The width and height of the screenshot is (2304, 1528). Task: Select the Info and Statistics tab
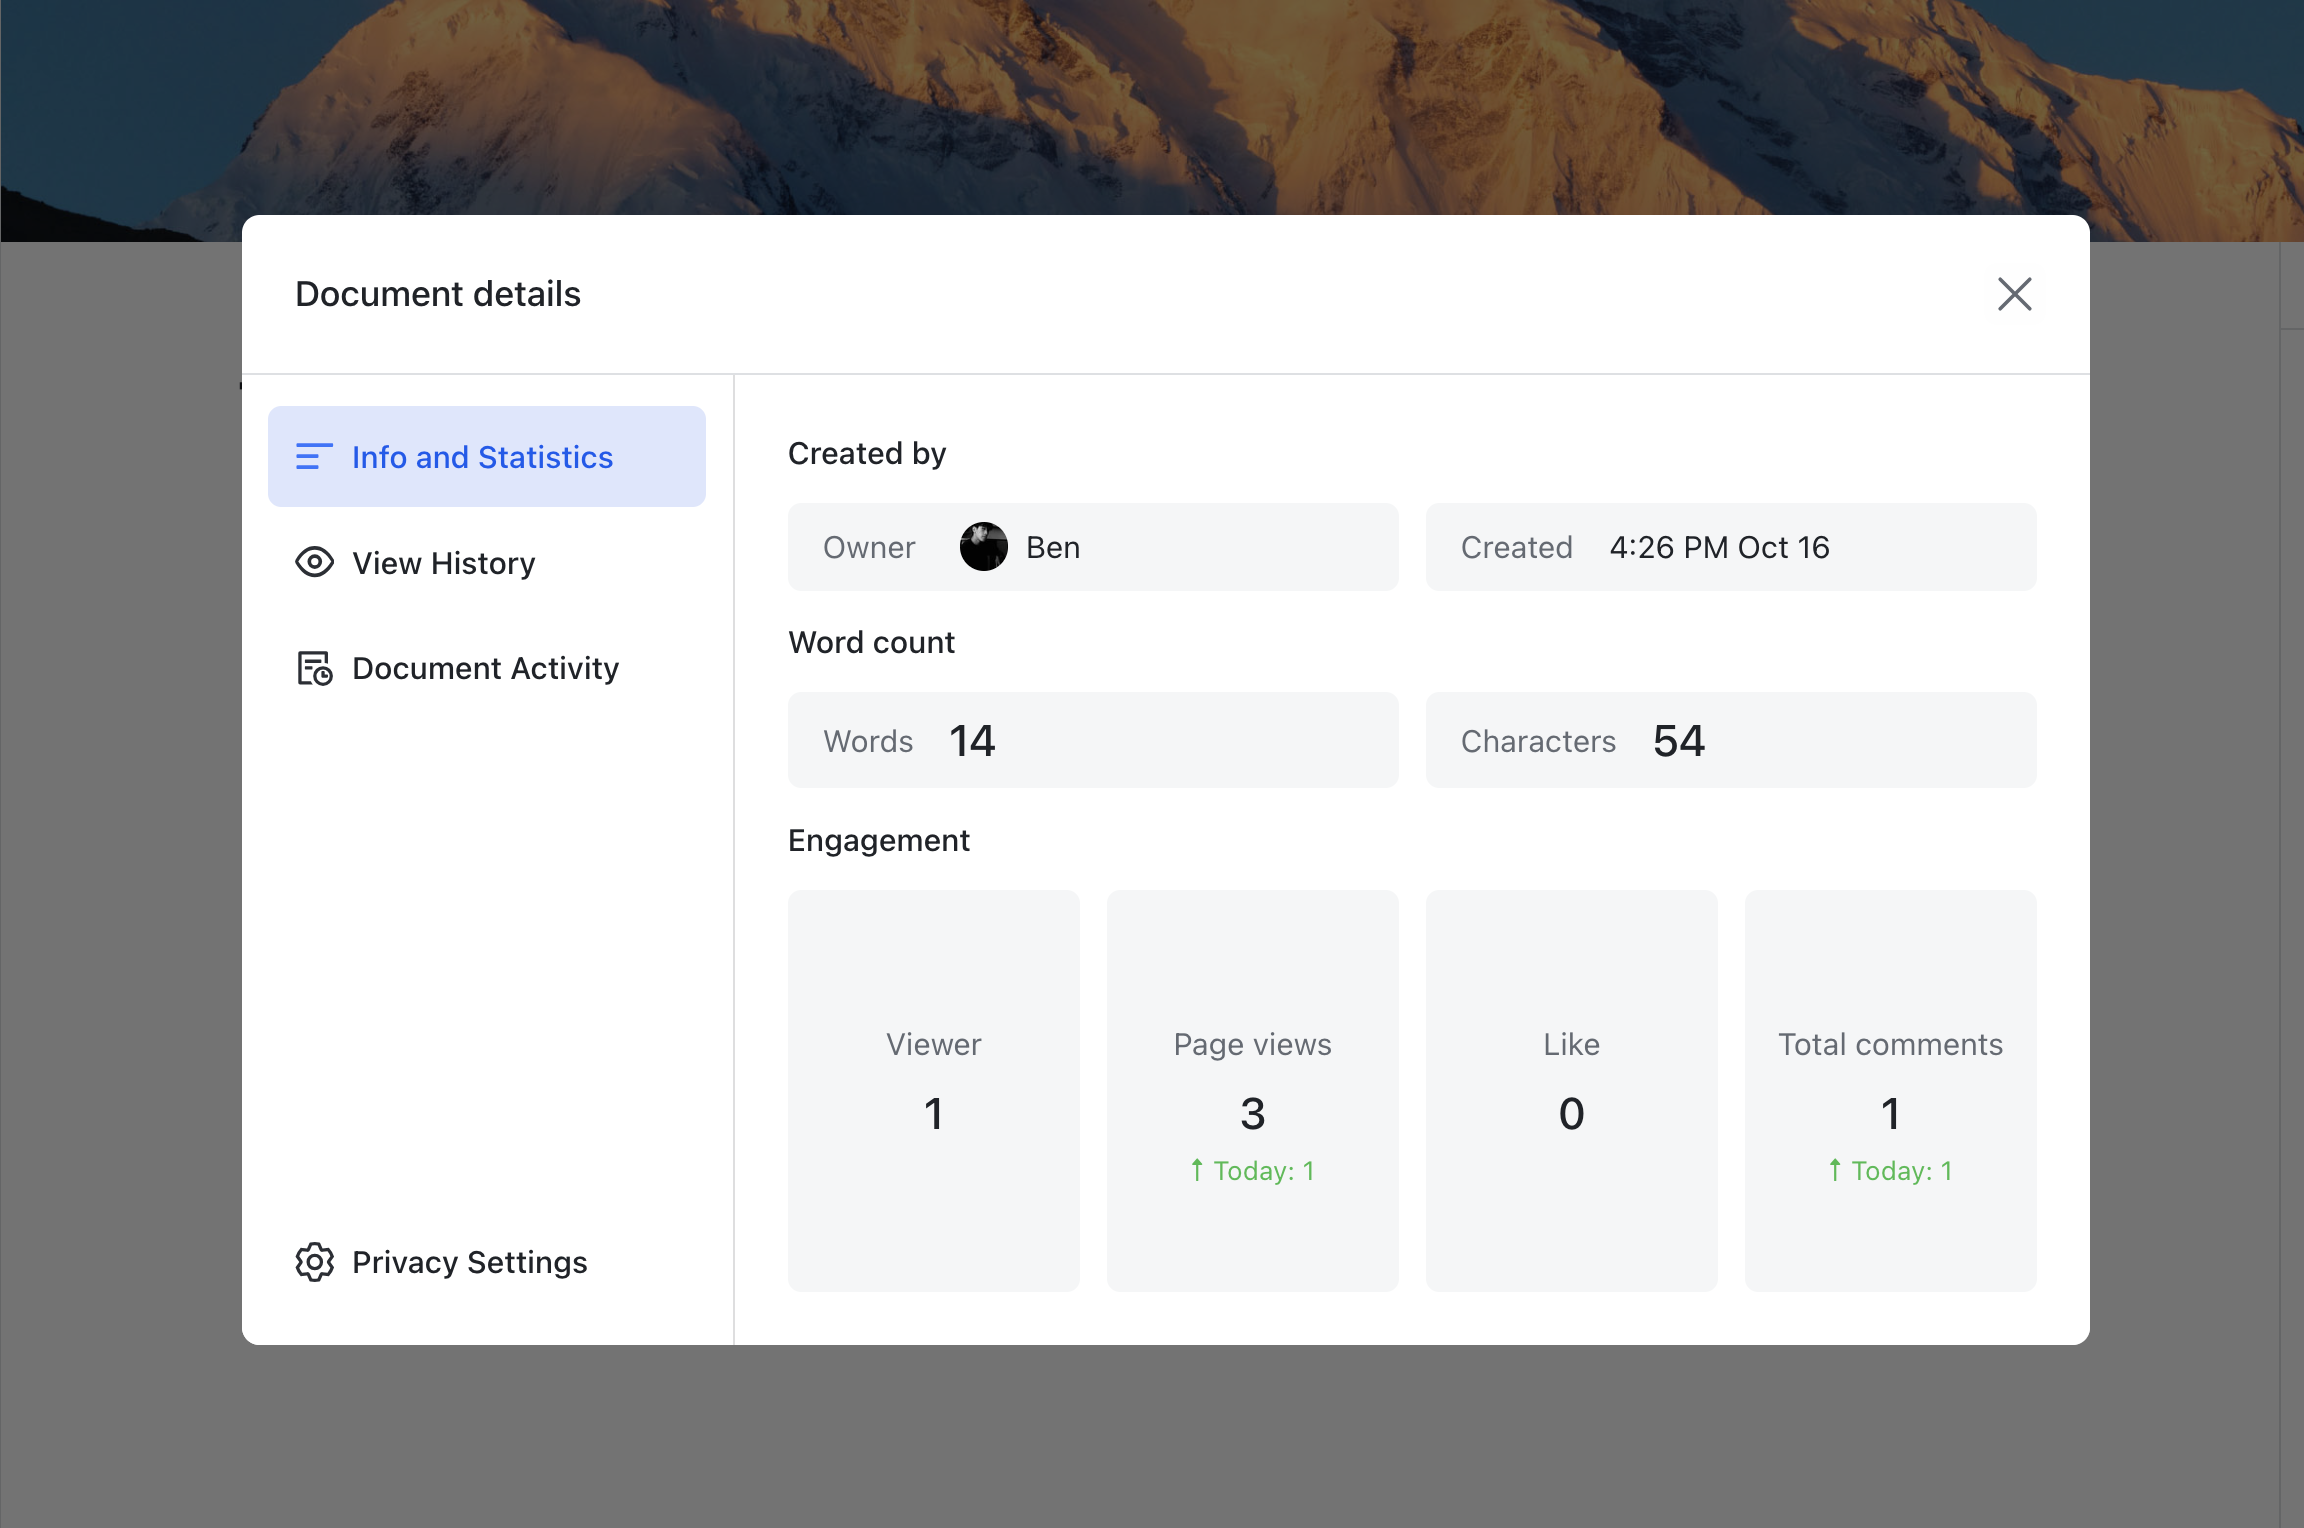click(483, 457)
